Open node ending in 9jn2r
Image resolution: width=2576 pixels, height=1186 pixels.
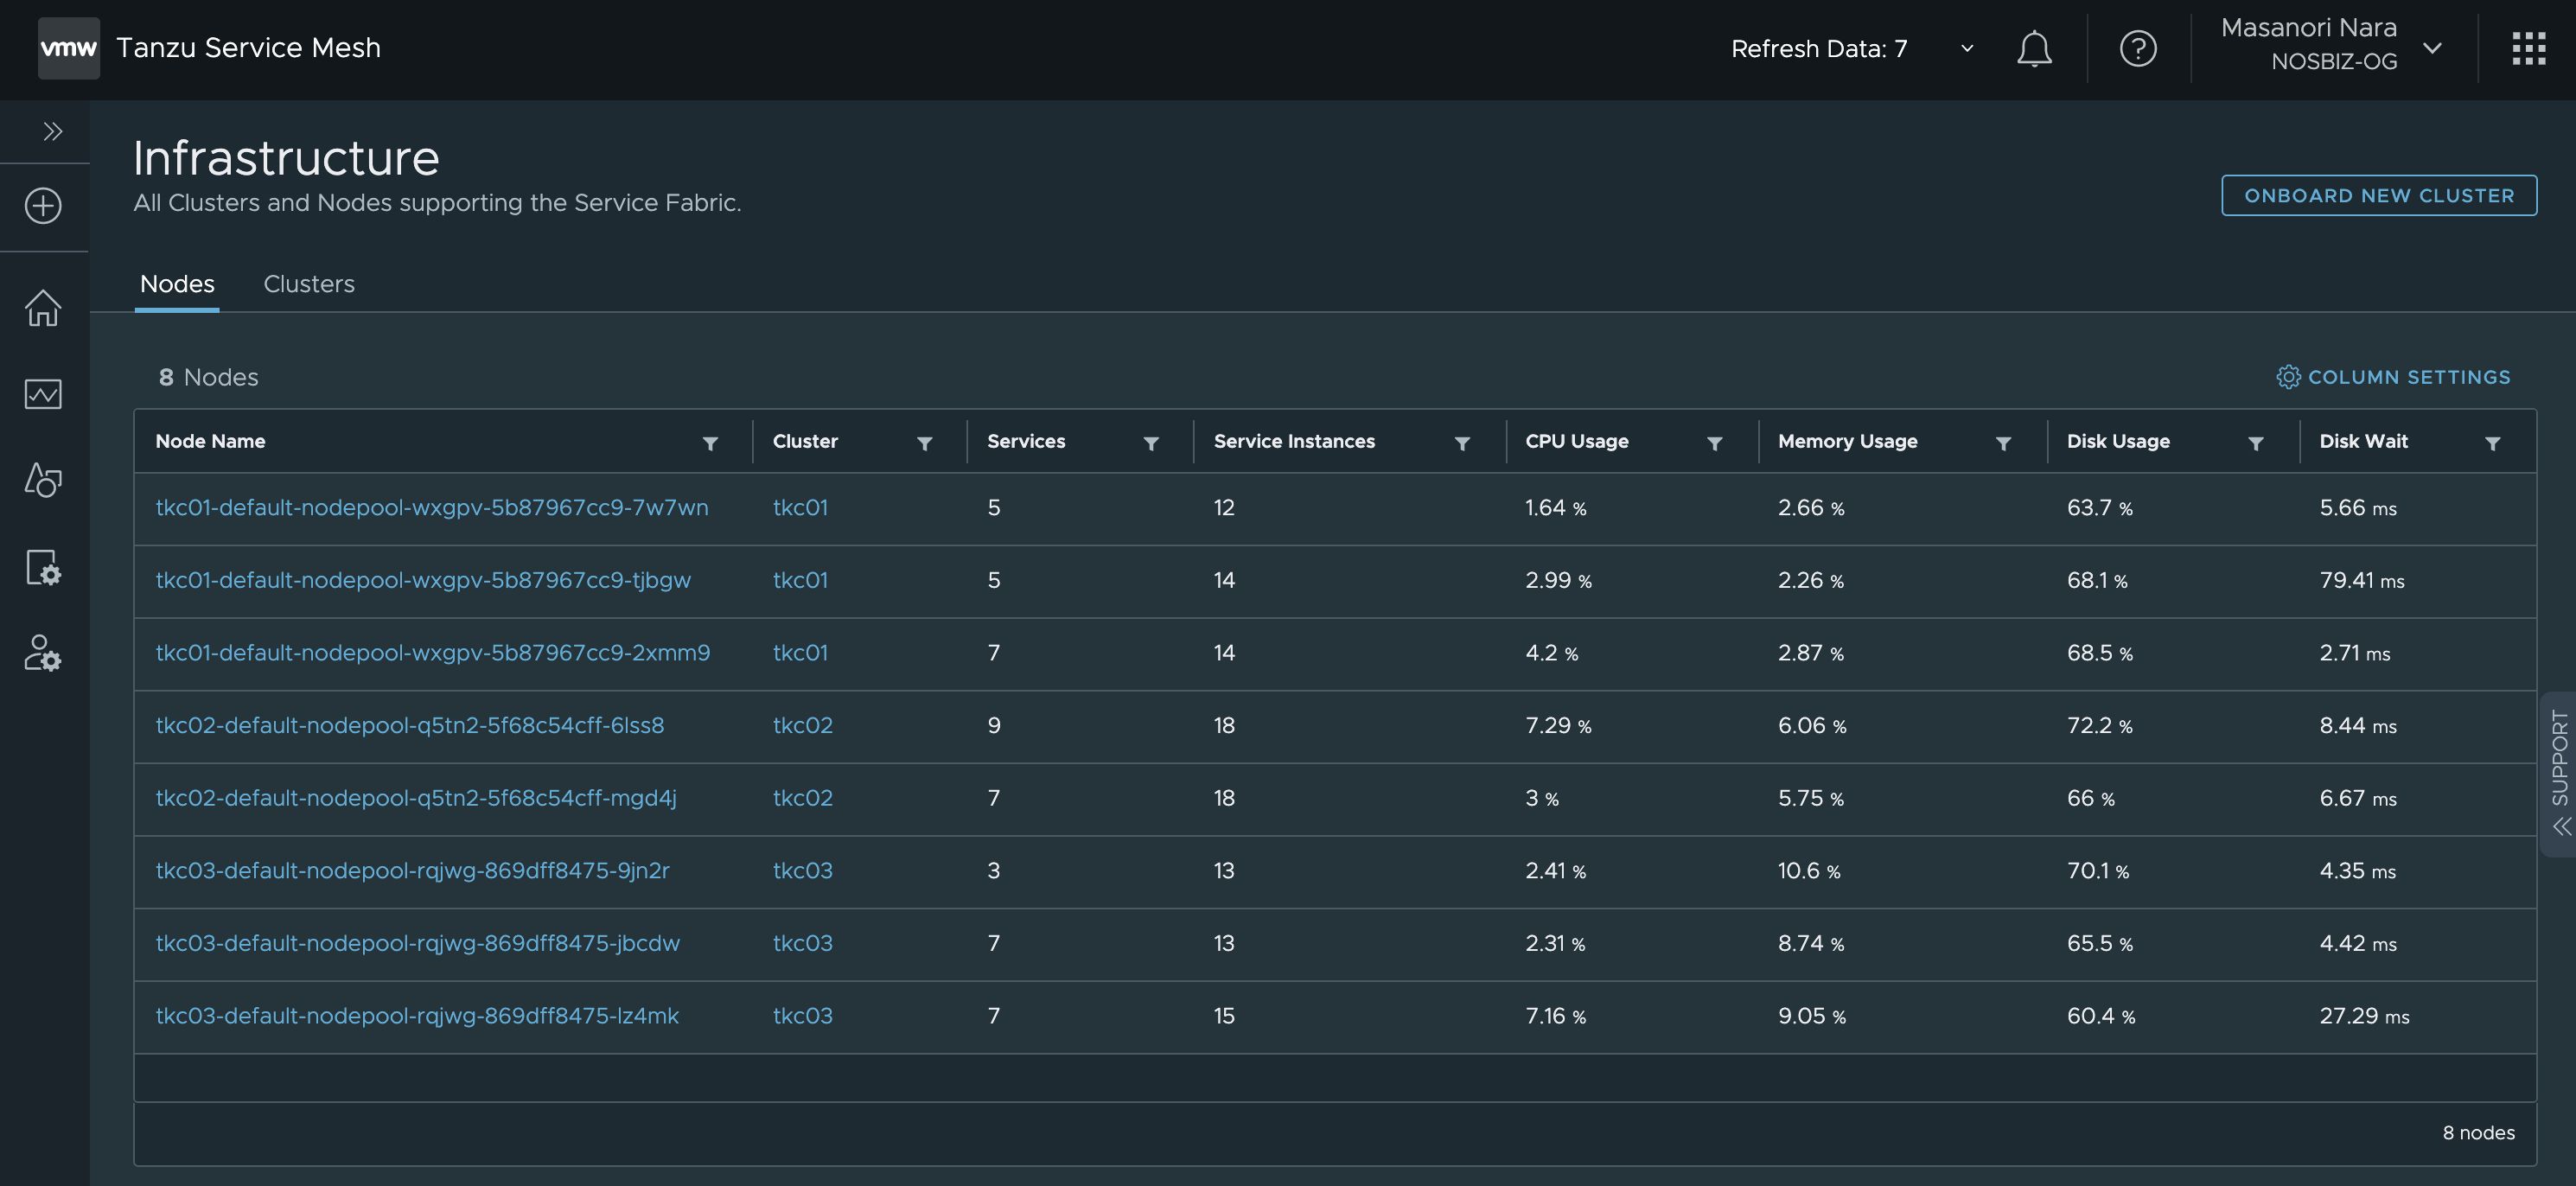click(x=412, y=871)
